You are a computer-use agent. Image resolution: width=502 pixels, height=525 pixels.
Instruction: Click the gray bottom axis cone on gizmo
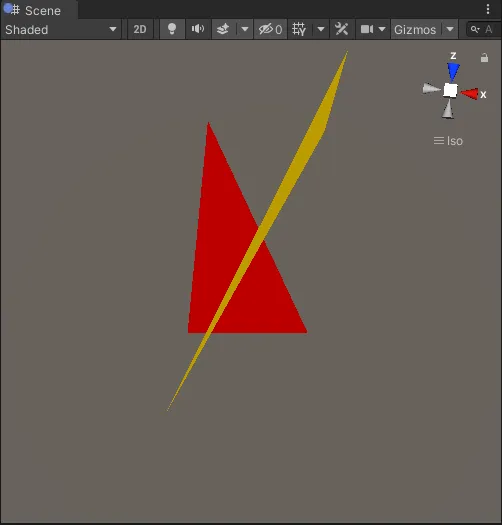[x=448, y=109]
